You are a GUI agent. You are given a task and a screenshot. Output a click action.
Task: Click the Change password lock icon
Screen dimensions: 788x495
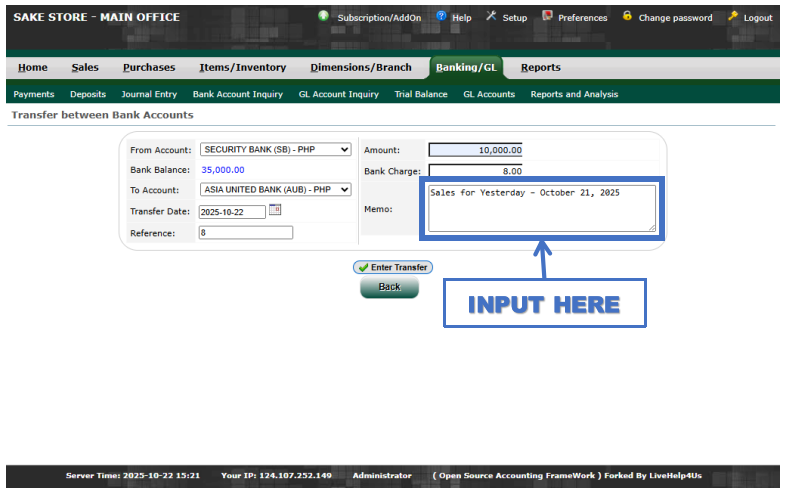[x=627, y=16]
